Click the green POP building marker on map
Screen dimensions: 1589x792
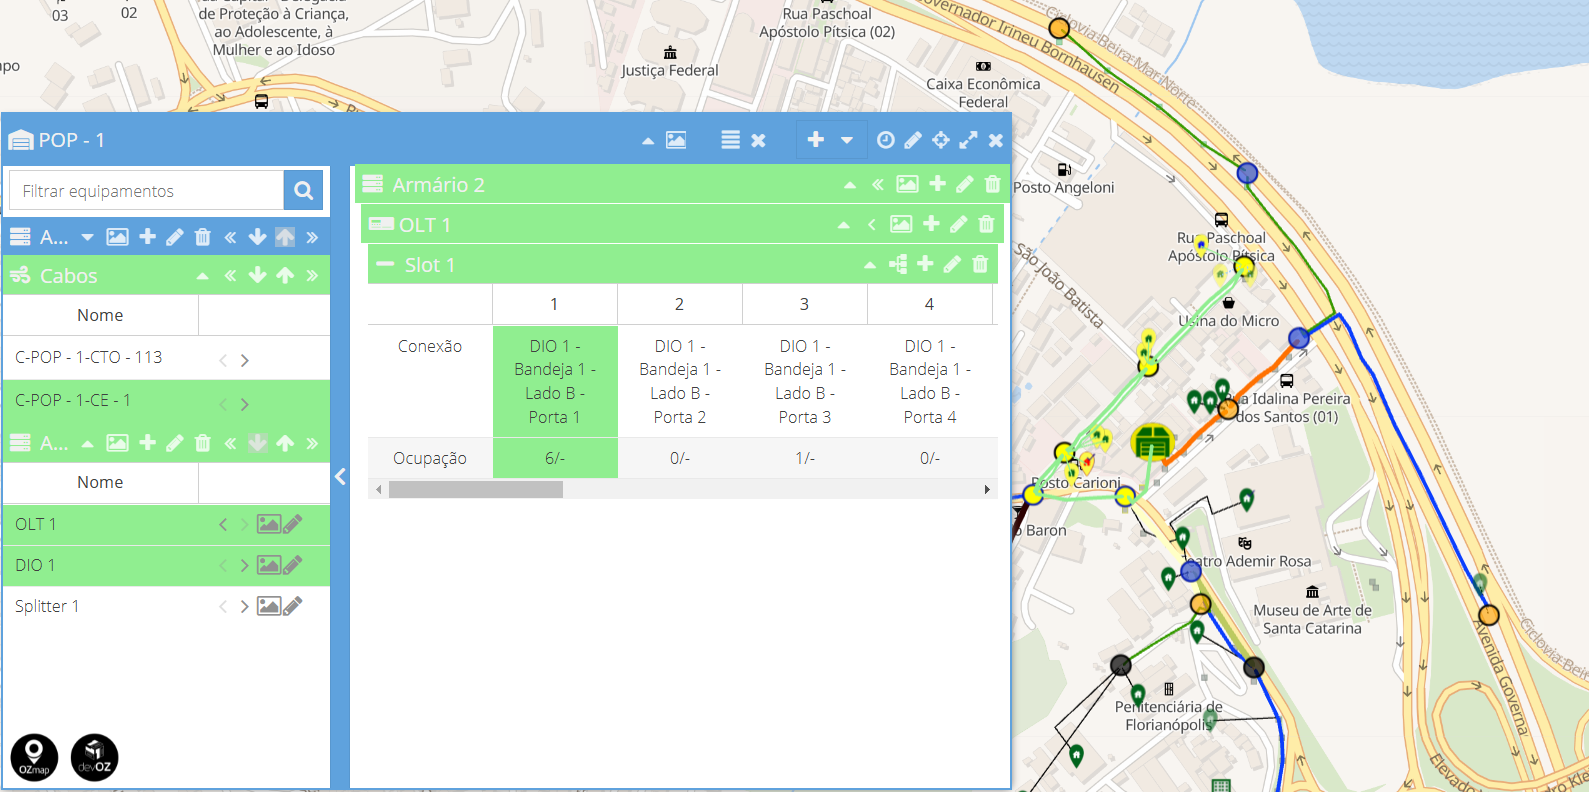click(1152, 442)
